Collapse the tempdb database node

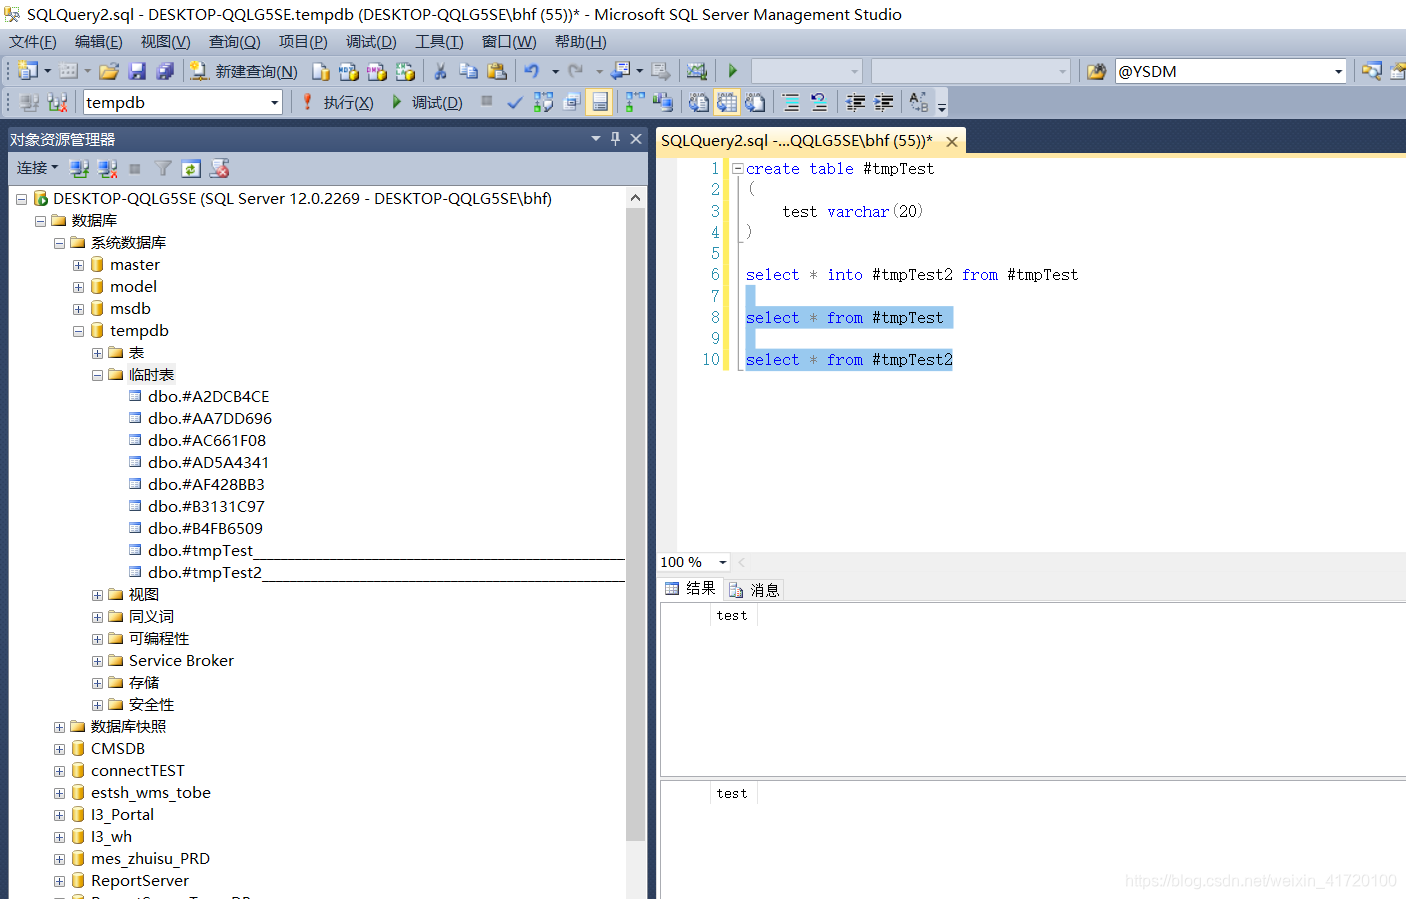click(x=78, y=331)
